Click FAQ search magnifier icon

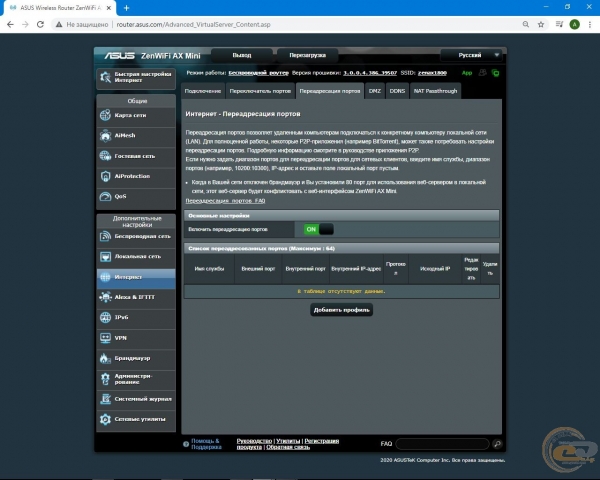tap(497, 444)
